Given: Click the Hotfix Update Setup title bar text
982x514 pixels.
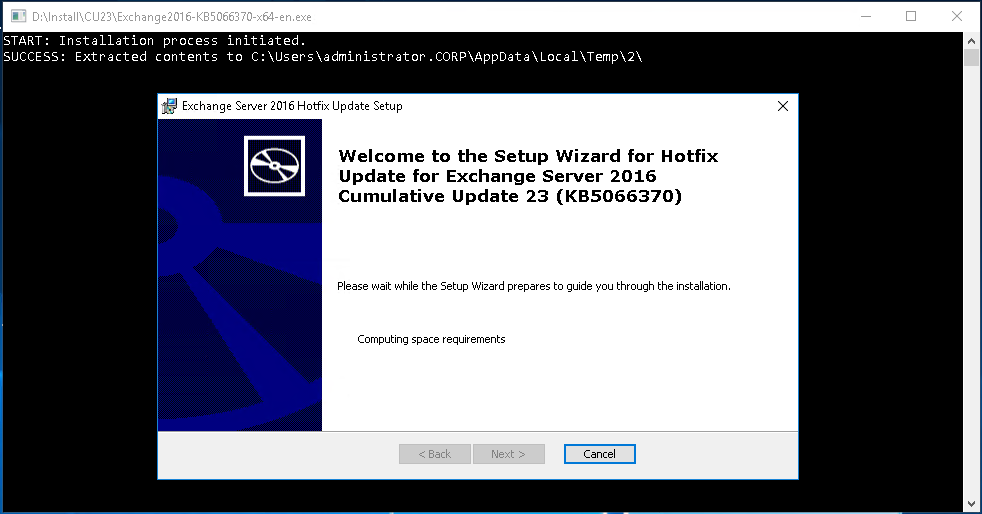Looking at the screenshot, I should tap(292, 106).
